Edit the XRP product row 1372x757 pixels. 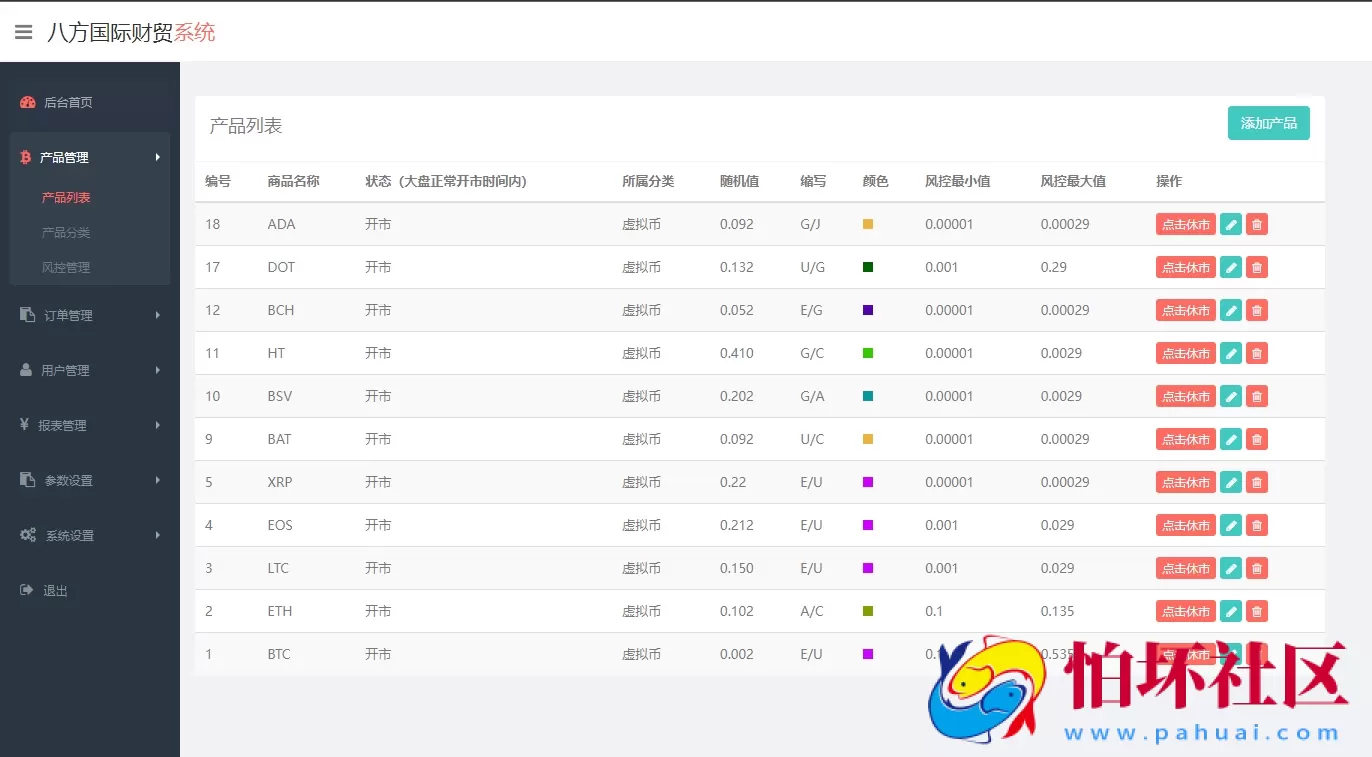click(1231, 482)
